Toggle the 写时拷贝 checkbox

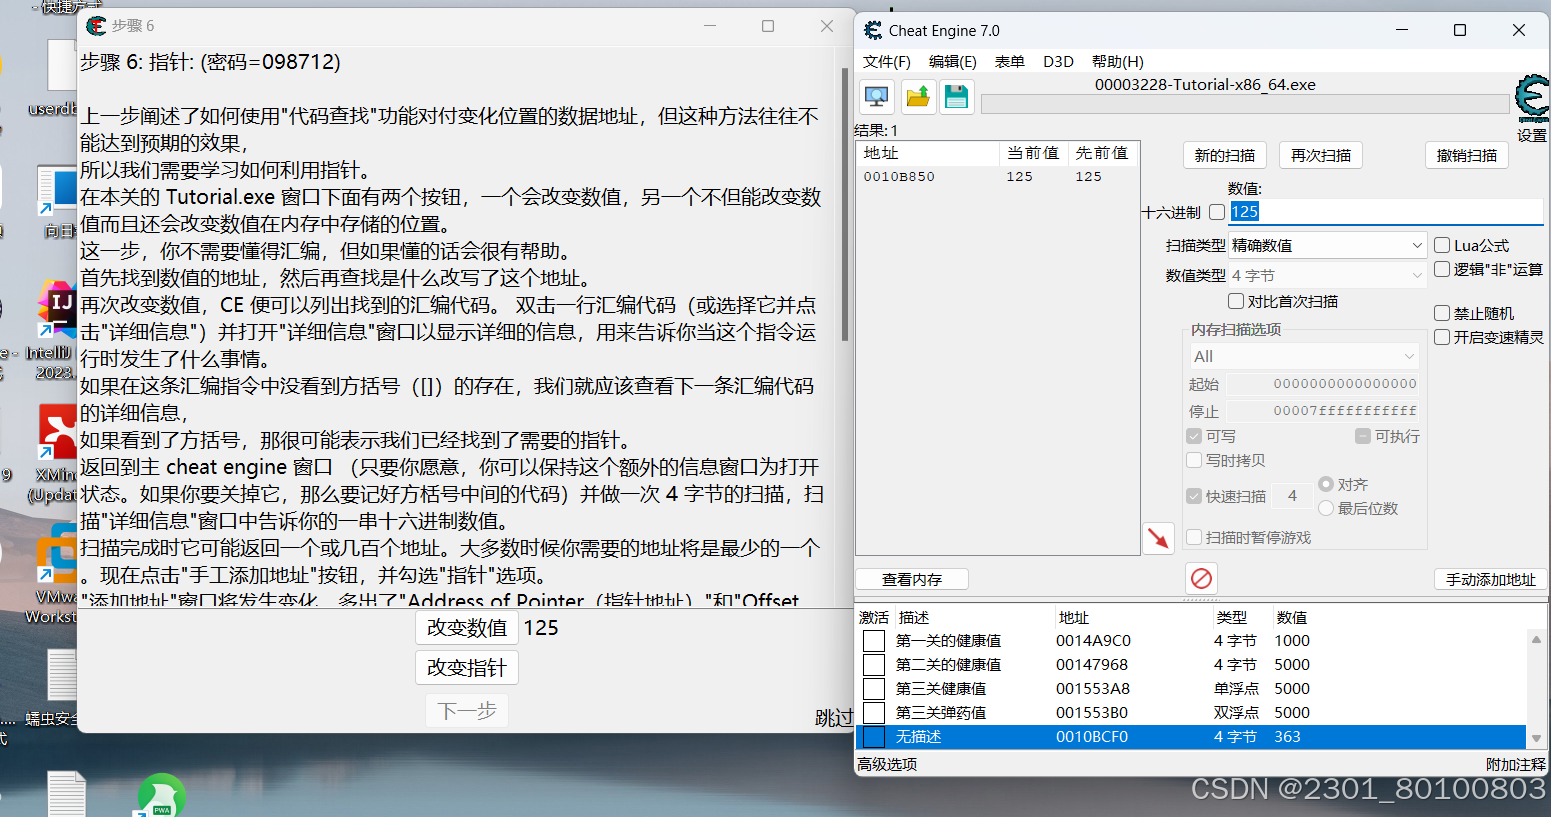[x=1194, y=460]
